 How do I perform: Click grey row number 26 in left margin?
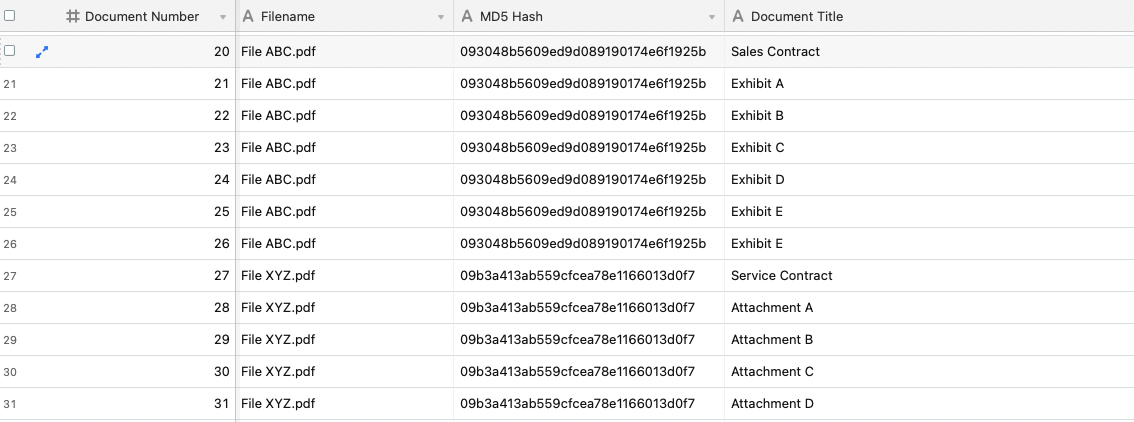[x=9, y=244]
